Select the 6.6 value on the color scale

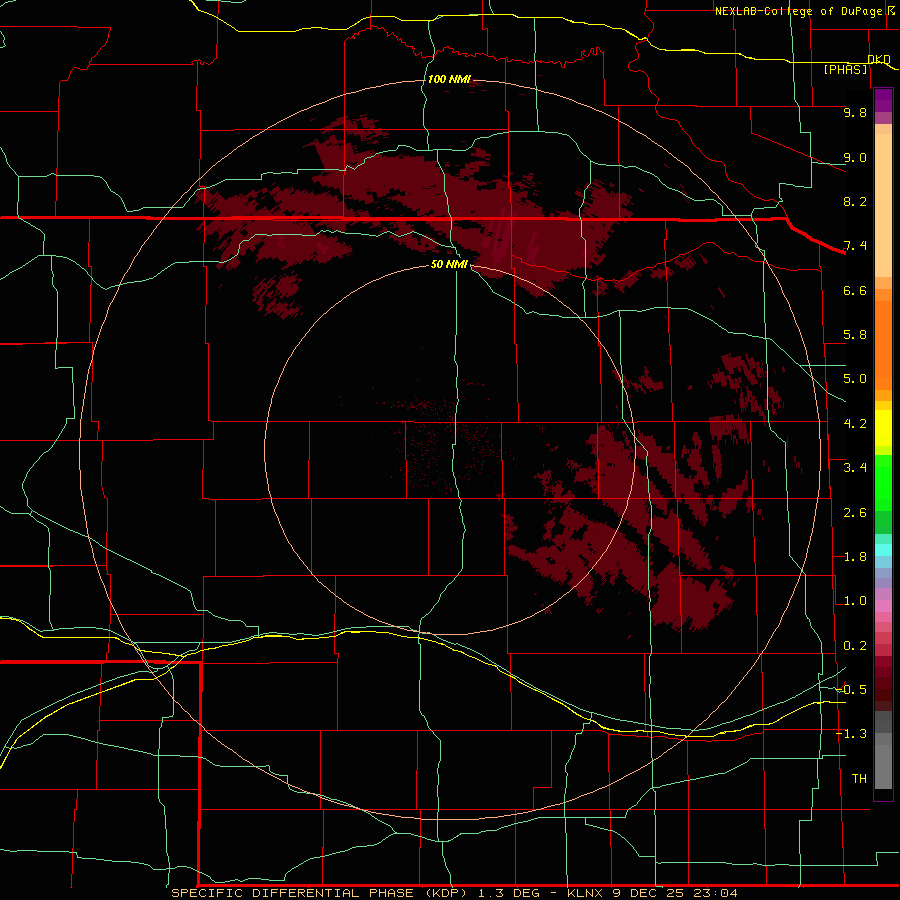(x=855, y=290)
